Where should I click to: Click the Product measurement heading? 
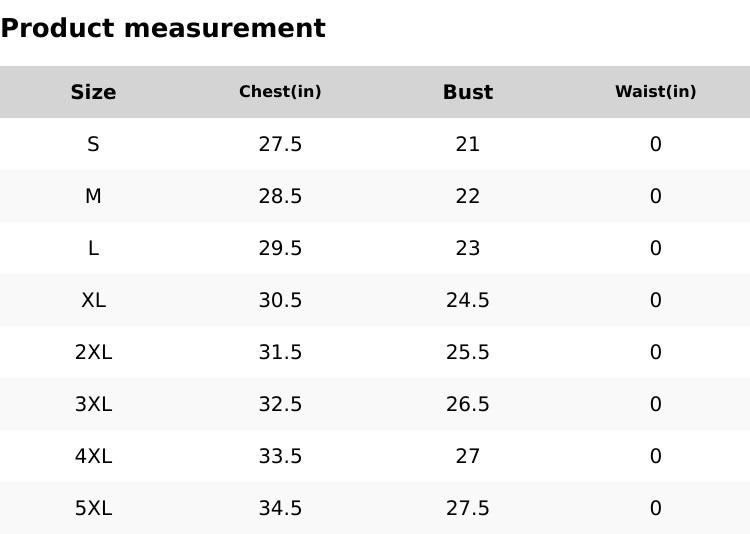coord(163,28)
